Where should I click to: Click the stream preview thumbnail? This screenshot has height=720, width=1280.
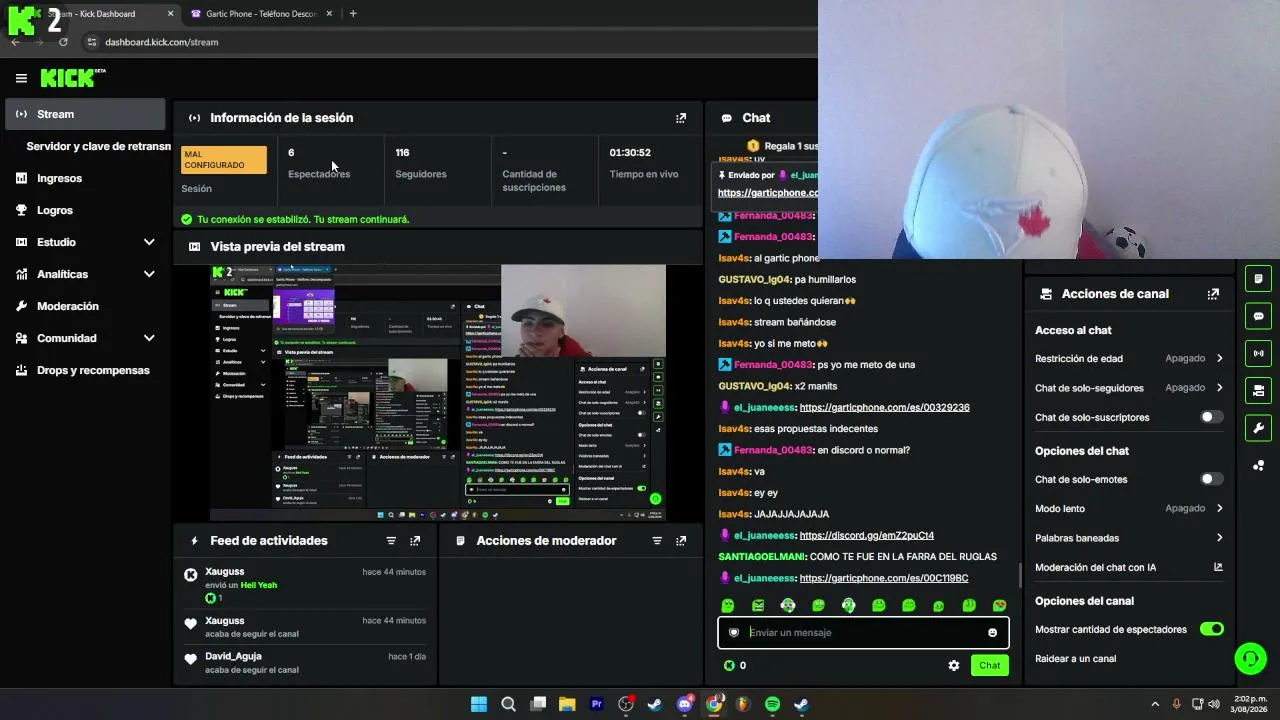438,393
